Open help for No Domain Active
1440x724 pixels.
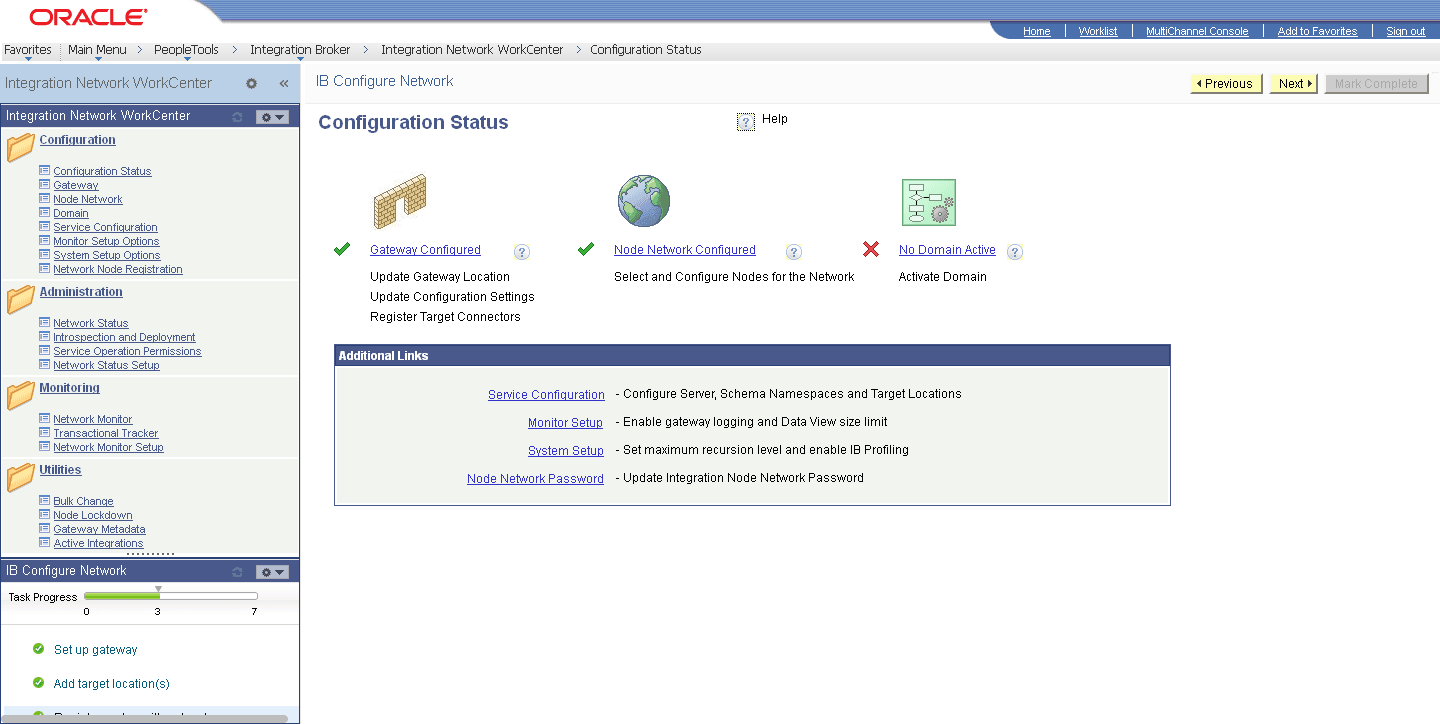click(x=1014, y=252)
